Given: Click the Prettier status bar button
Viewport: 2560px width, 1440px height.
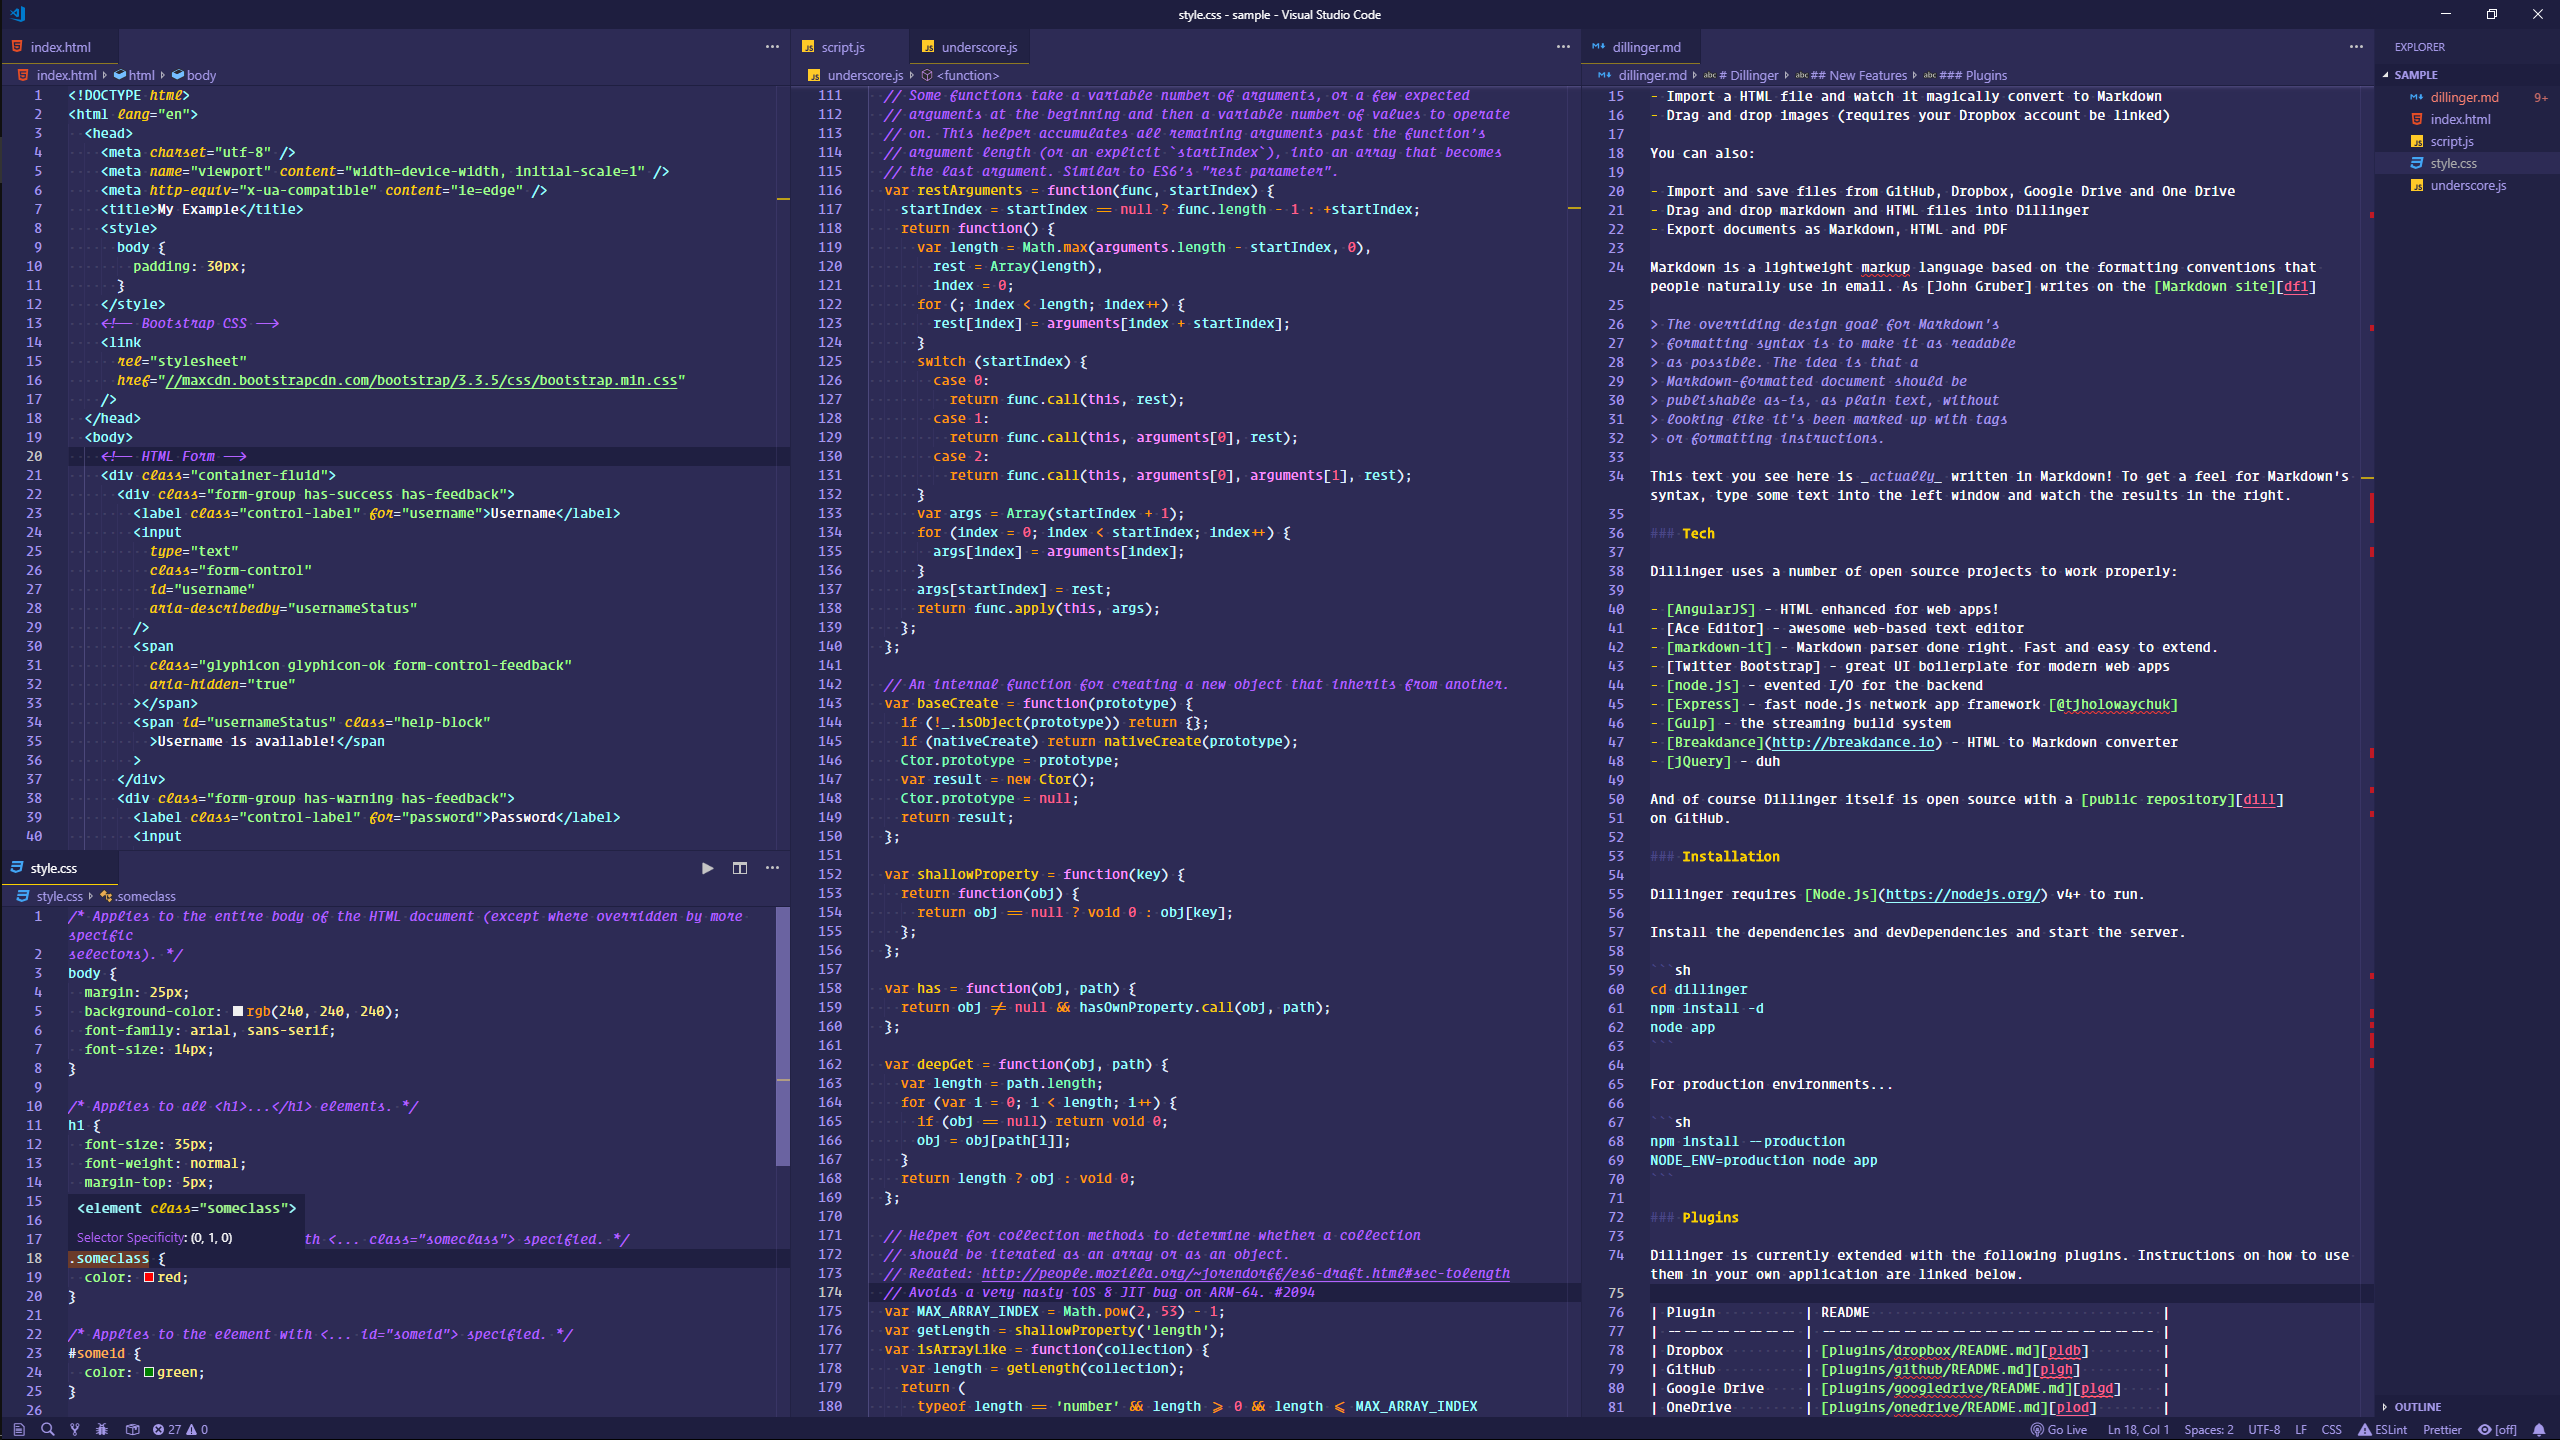Looking at the screenshot, I should (2442, 1430).
